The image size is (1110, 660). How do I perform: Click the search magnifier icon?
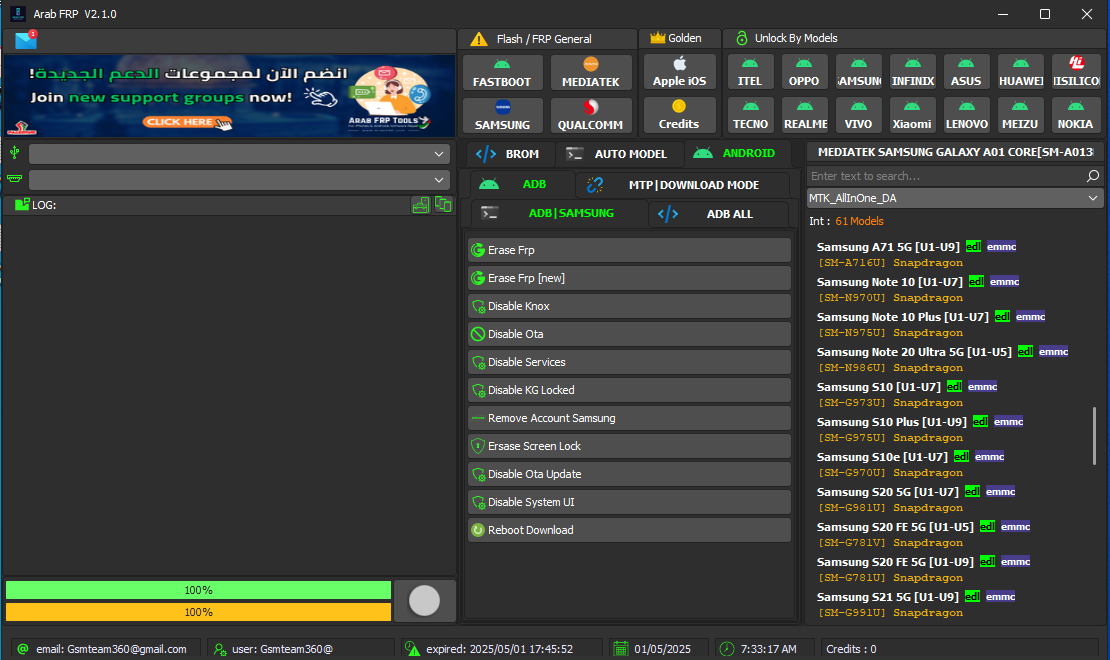(x=1092, y=176)
